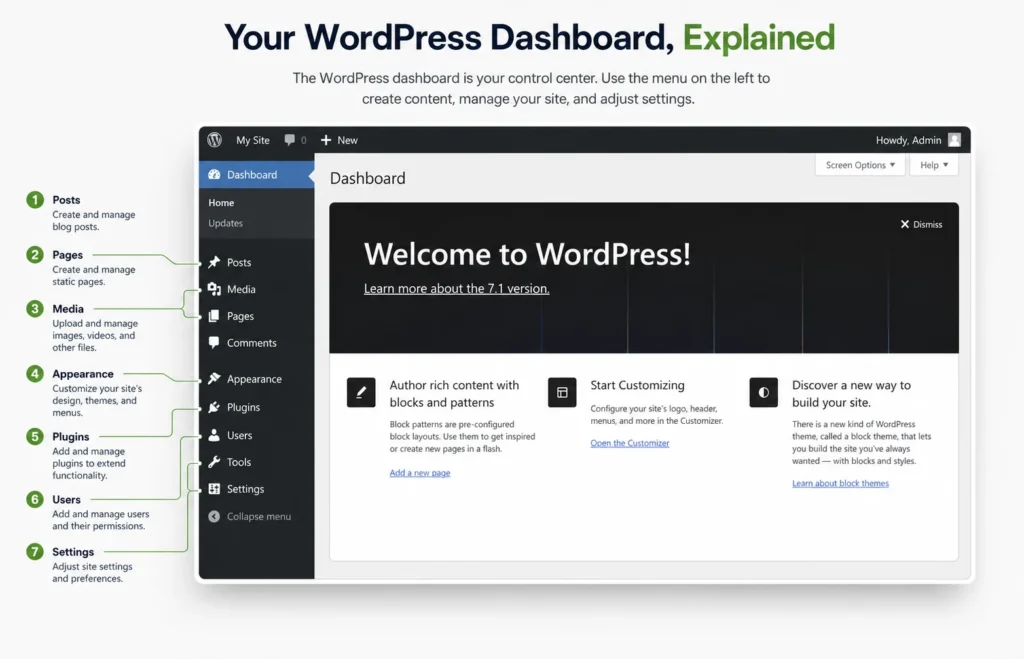Screen dimensions: 1024x659
Task: Click the Collapse menu label
Action: pos(259,516)
